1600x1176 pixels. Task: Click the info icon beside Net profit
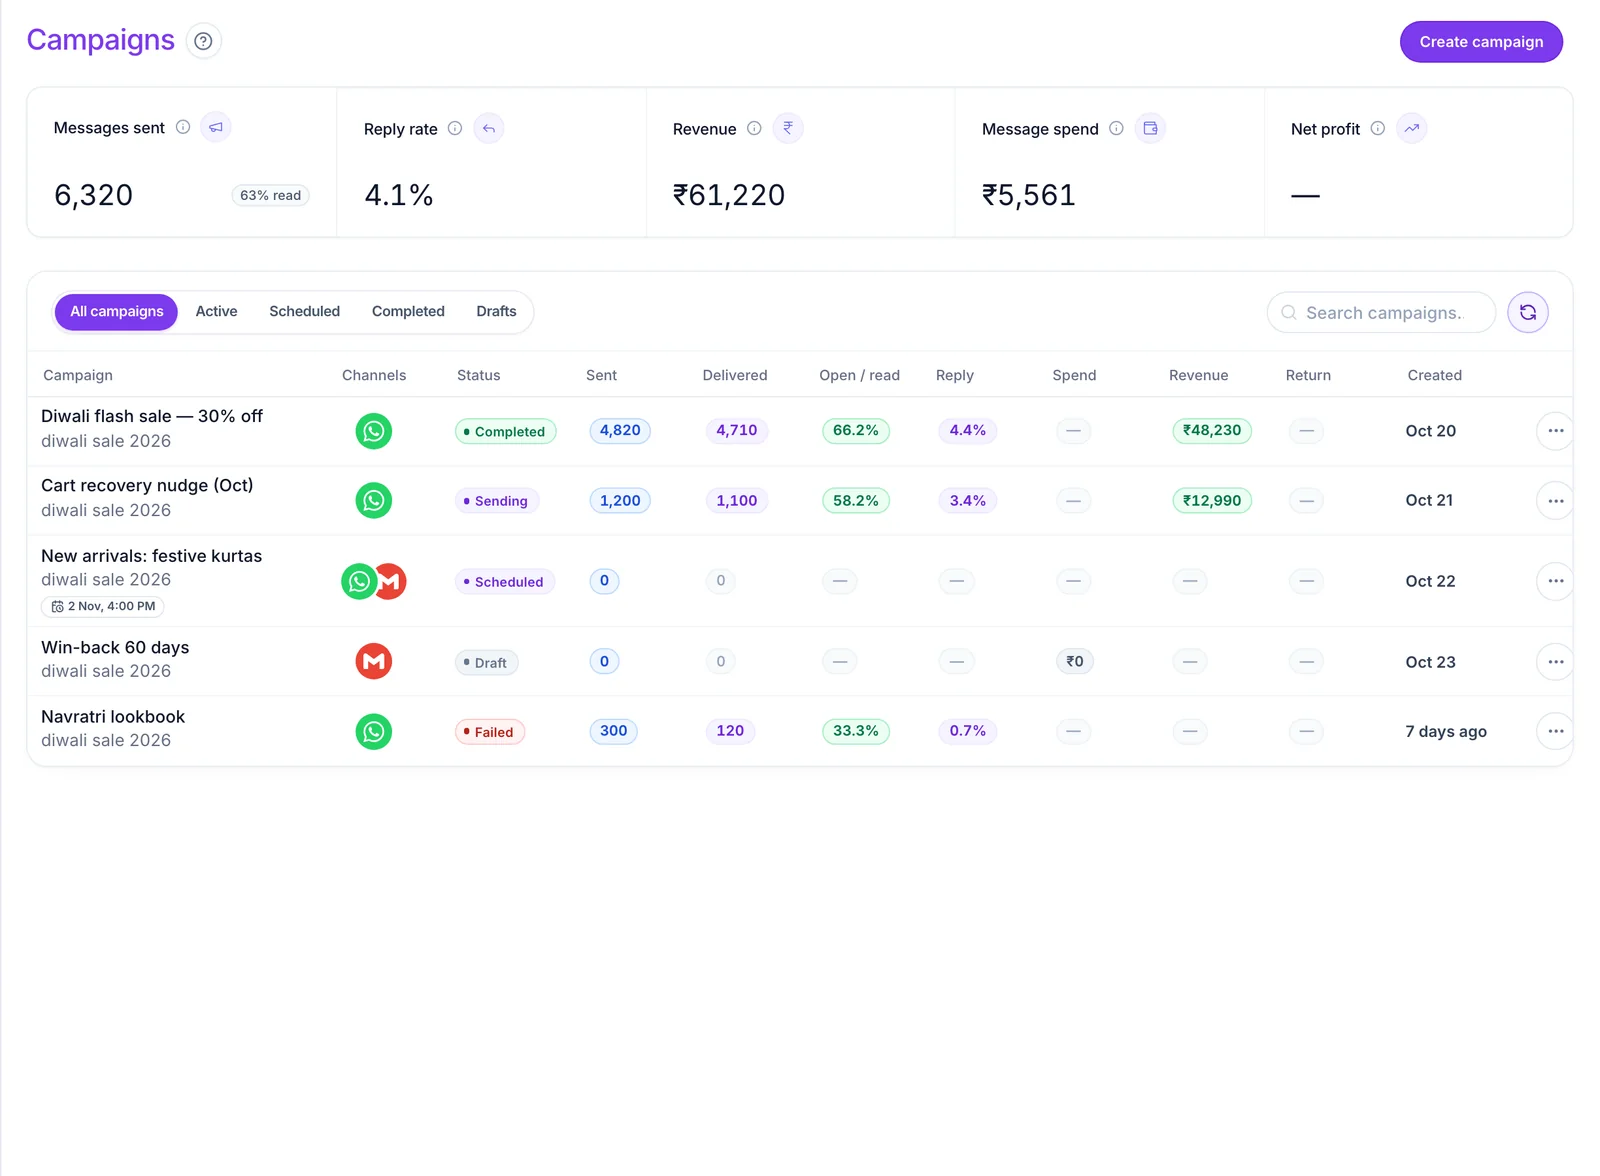tap(1377, 128)
